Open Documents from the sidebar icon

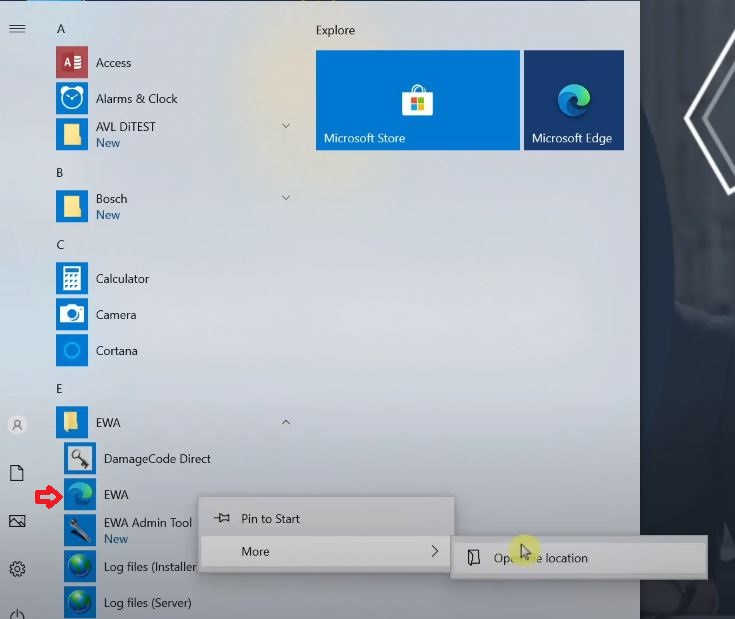(x=17, y=473)
